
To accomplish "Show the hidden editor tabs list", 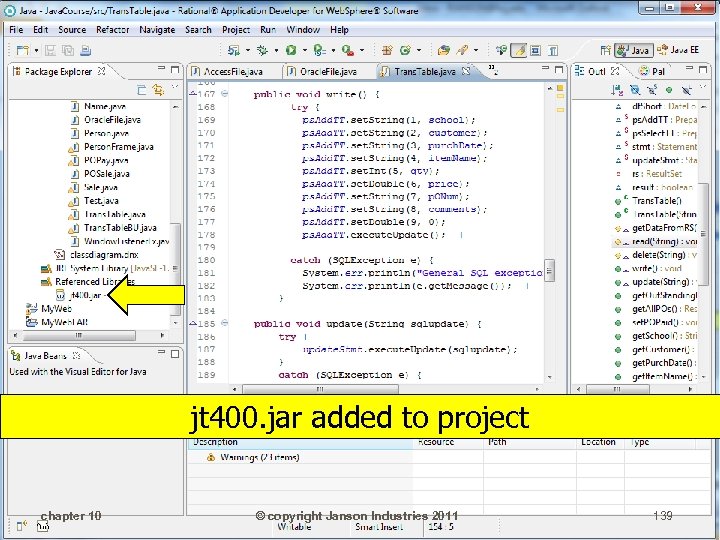I will (x=493, y=70).
